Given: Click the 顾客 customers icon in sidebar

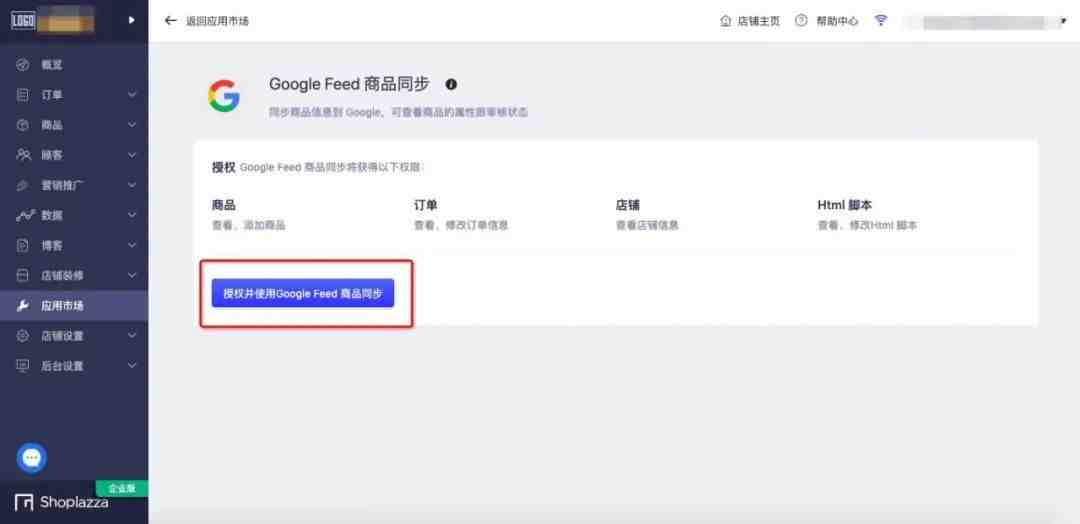Looking at the screenshot, I should pos(23,155).
